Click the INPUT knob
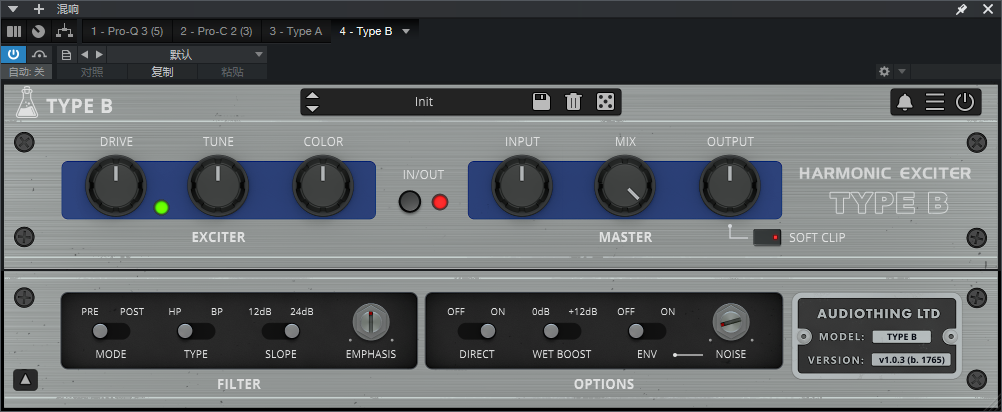This screenshot has width=1002, height=412. (522, 185)
